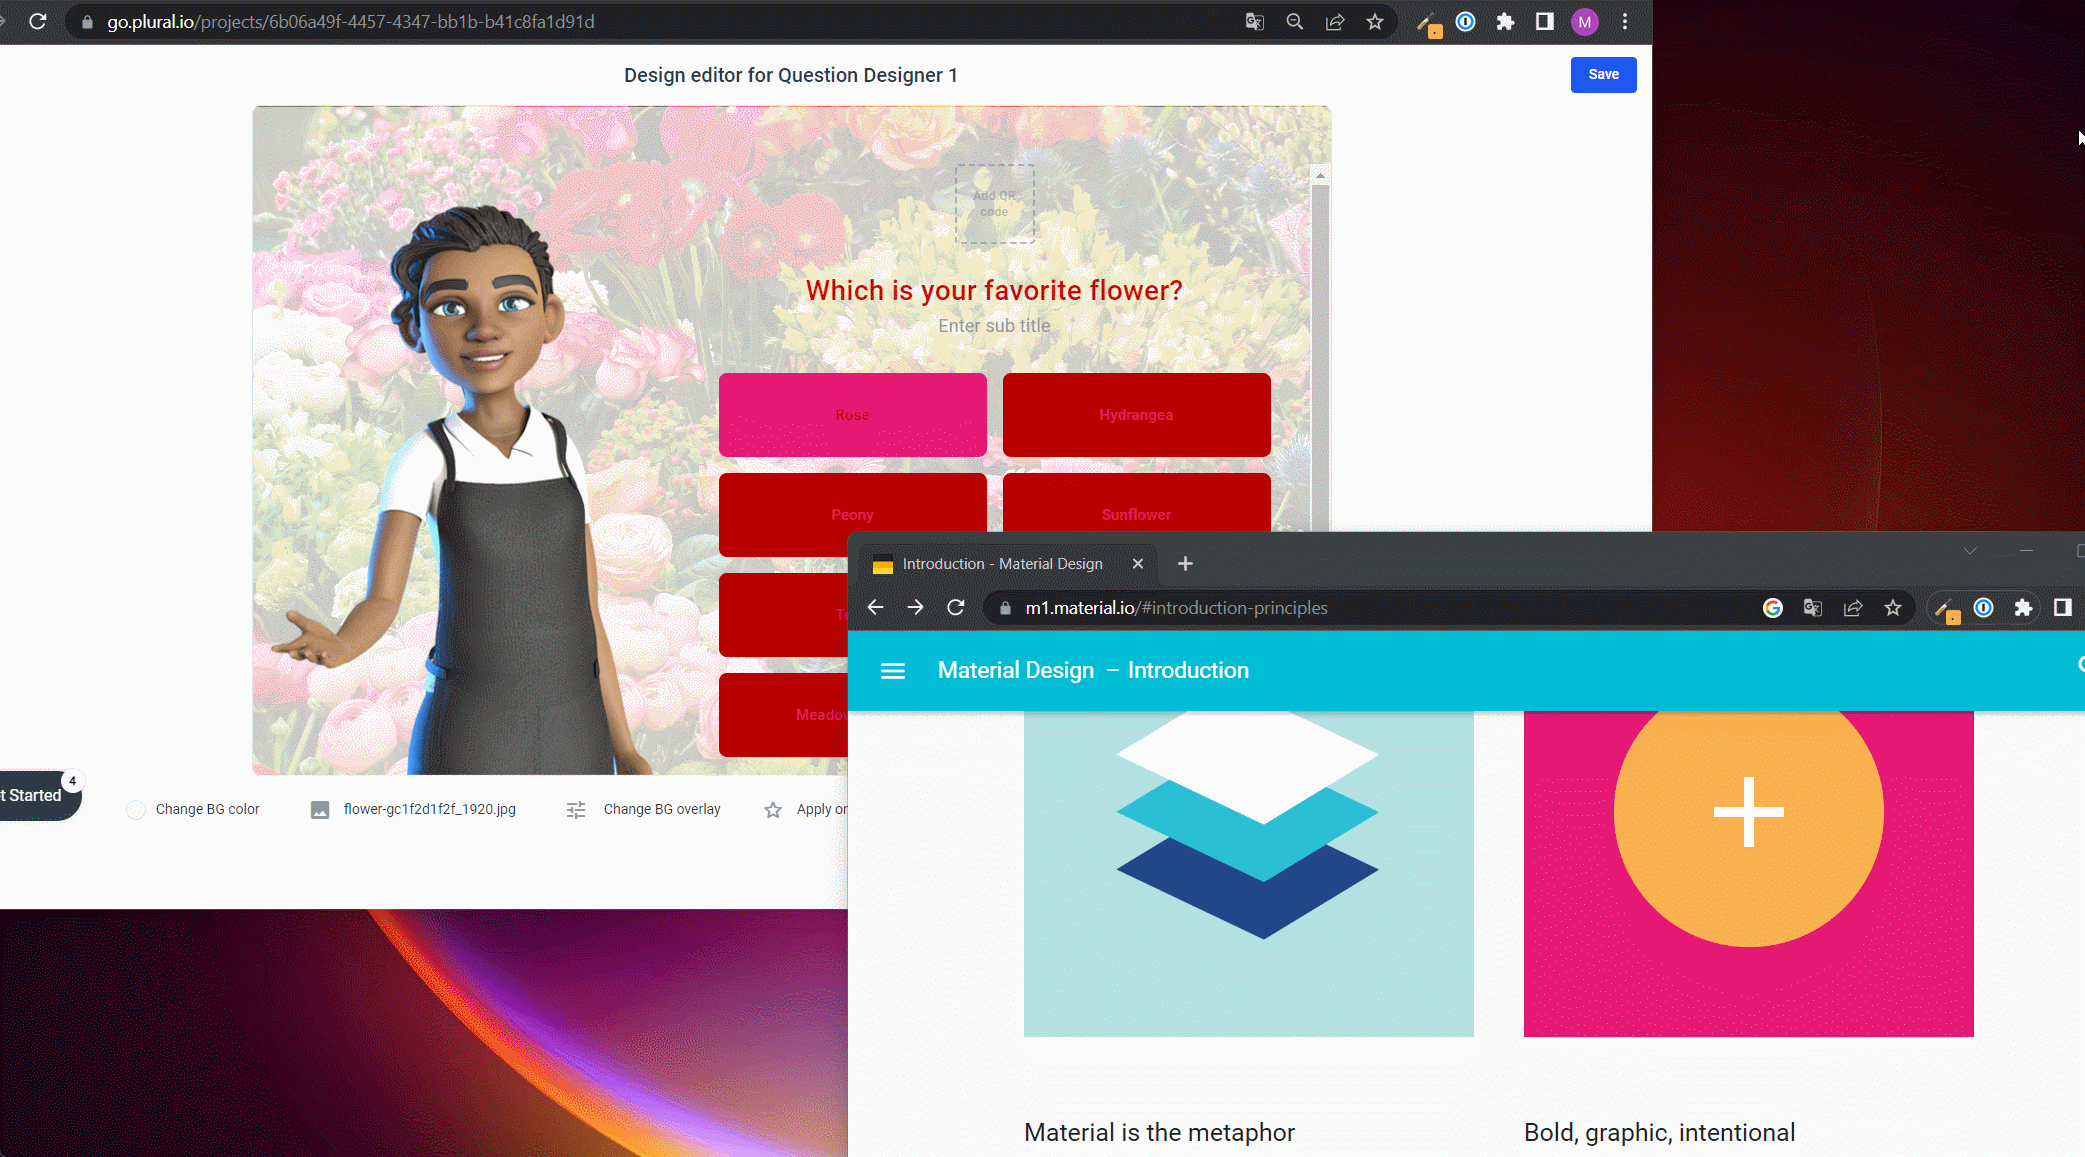Select the Hydrangea answer button
The width and height of the screenshot is (2085, 1157).
point(1136,415)
